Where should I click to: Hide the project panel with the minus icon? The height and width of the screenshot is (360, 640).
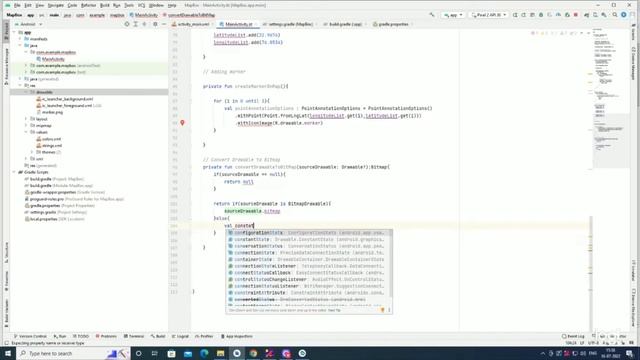(164, 24)
